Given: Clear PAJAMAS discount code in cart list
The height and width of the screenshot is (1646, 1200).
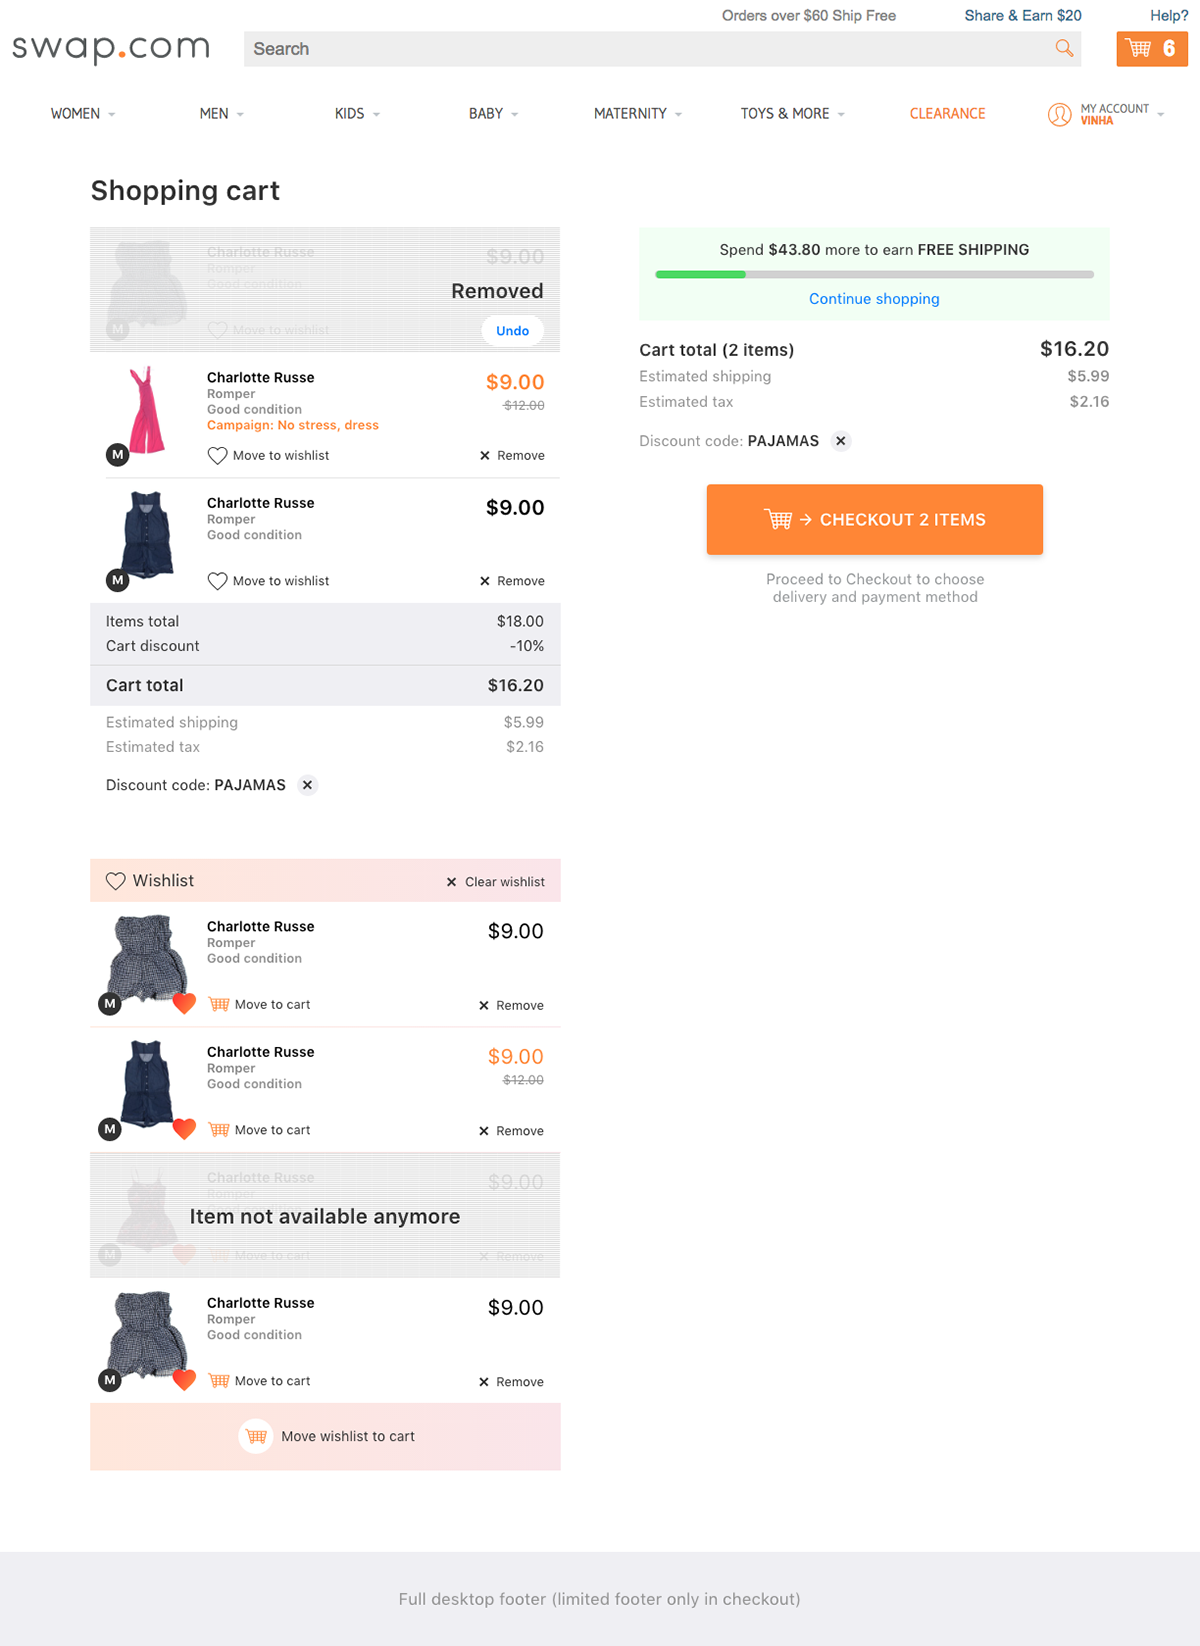Looking at the screenshot, I should coord(308,785).
